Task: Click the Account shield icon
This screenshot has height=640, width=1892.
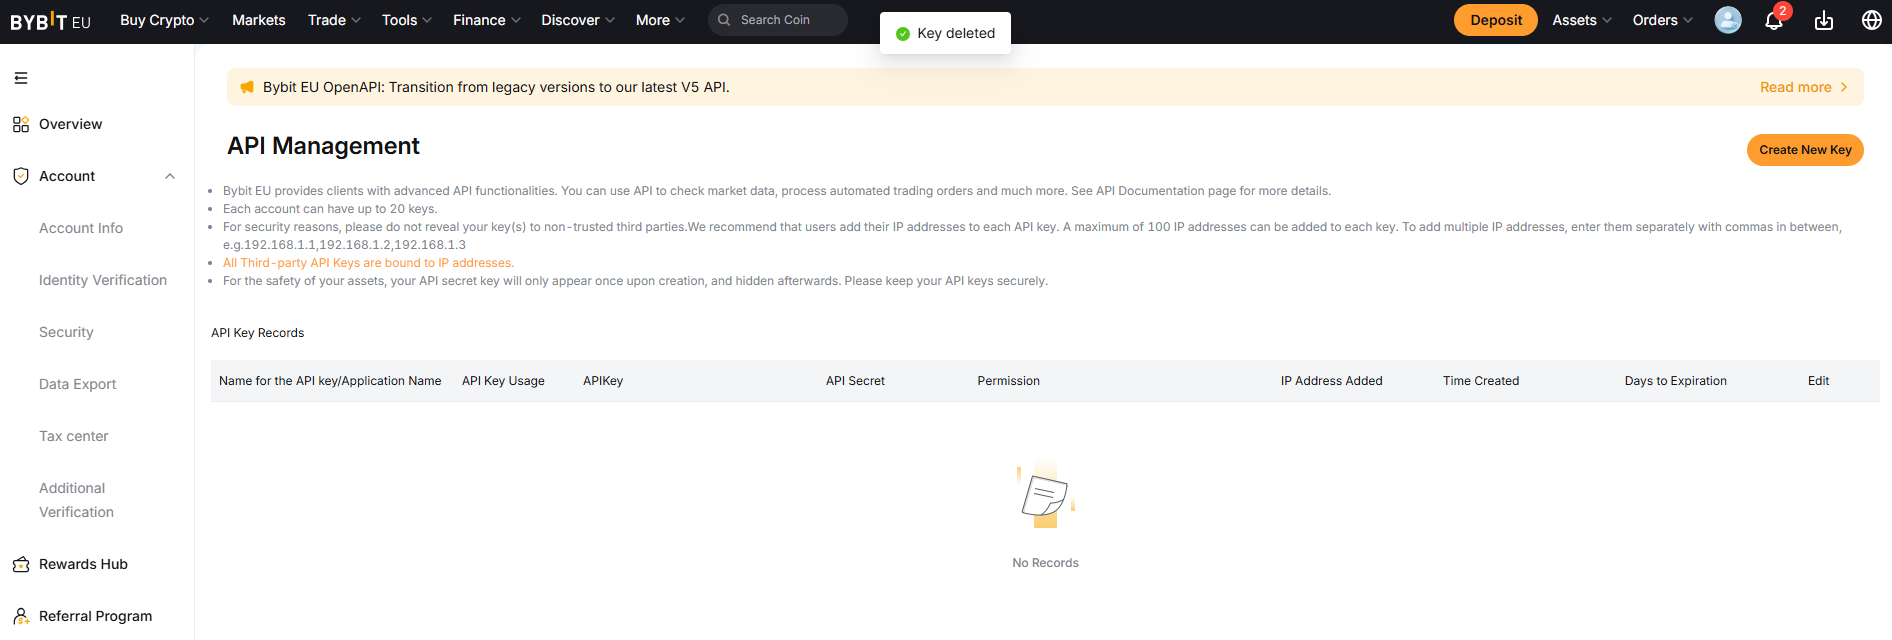Action: [x=21, y=176]
